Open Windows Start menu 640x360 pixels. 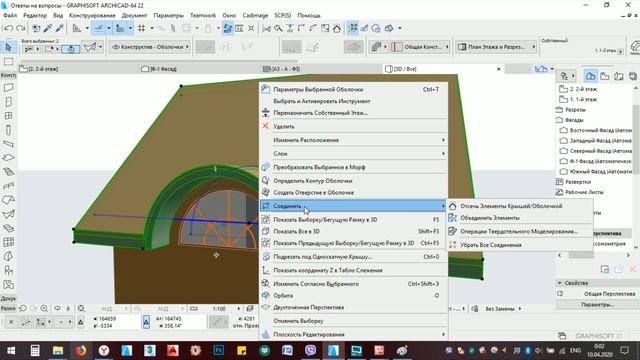pos(11,350)
